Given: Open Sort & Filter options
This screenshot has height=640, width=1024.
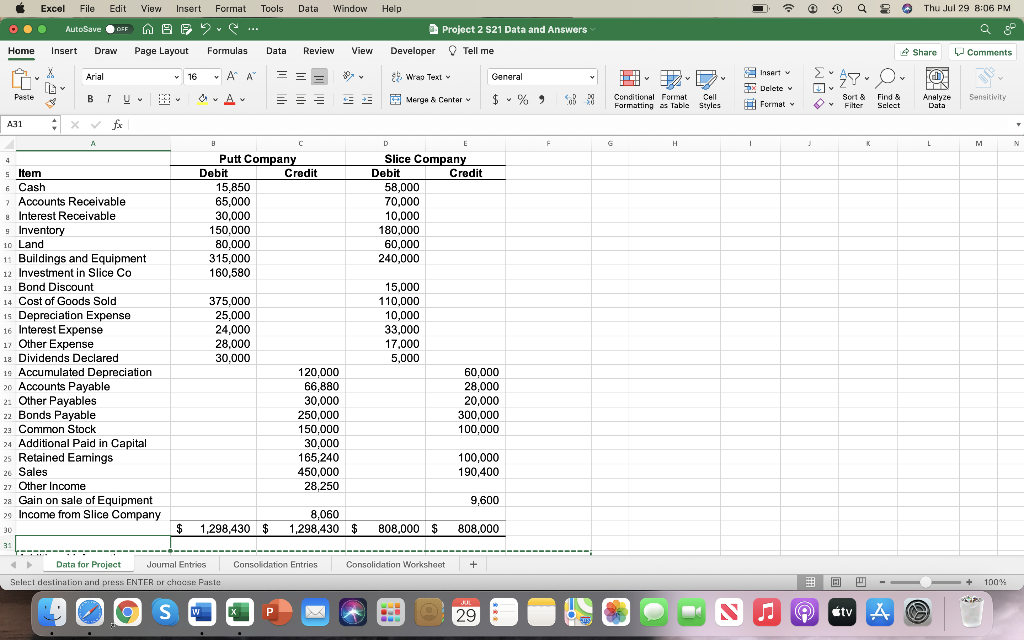Looking at the screenshot, I should (x=852, y=87).
